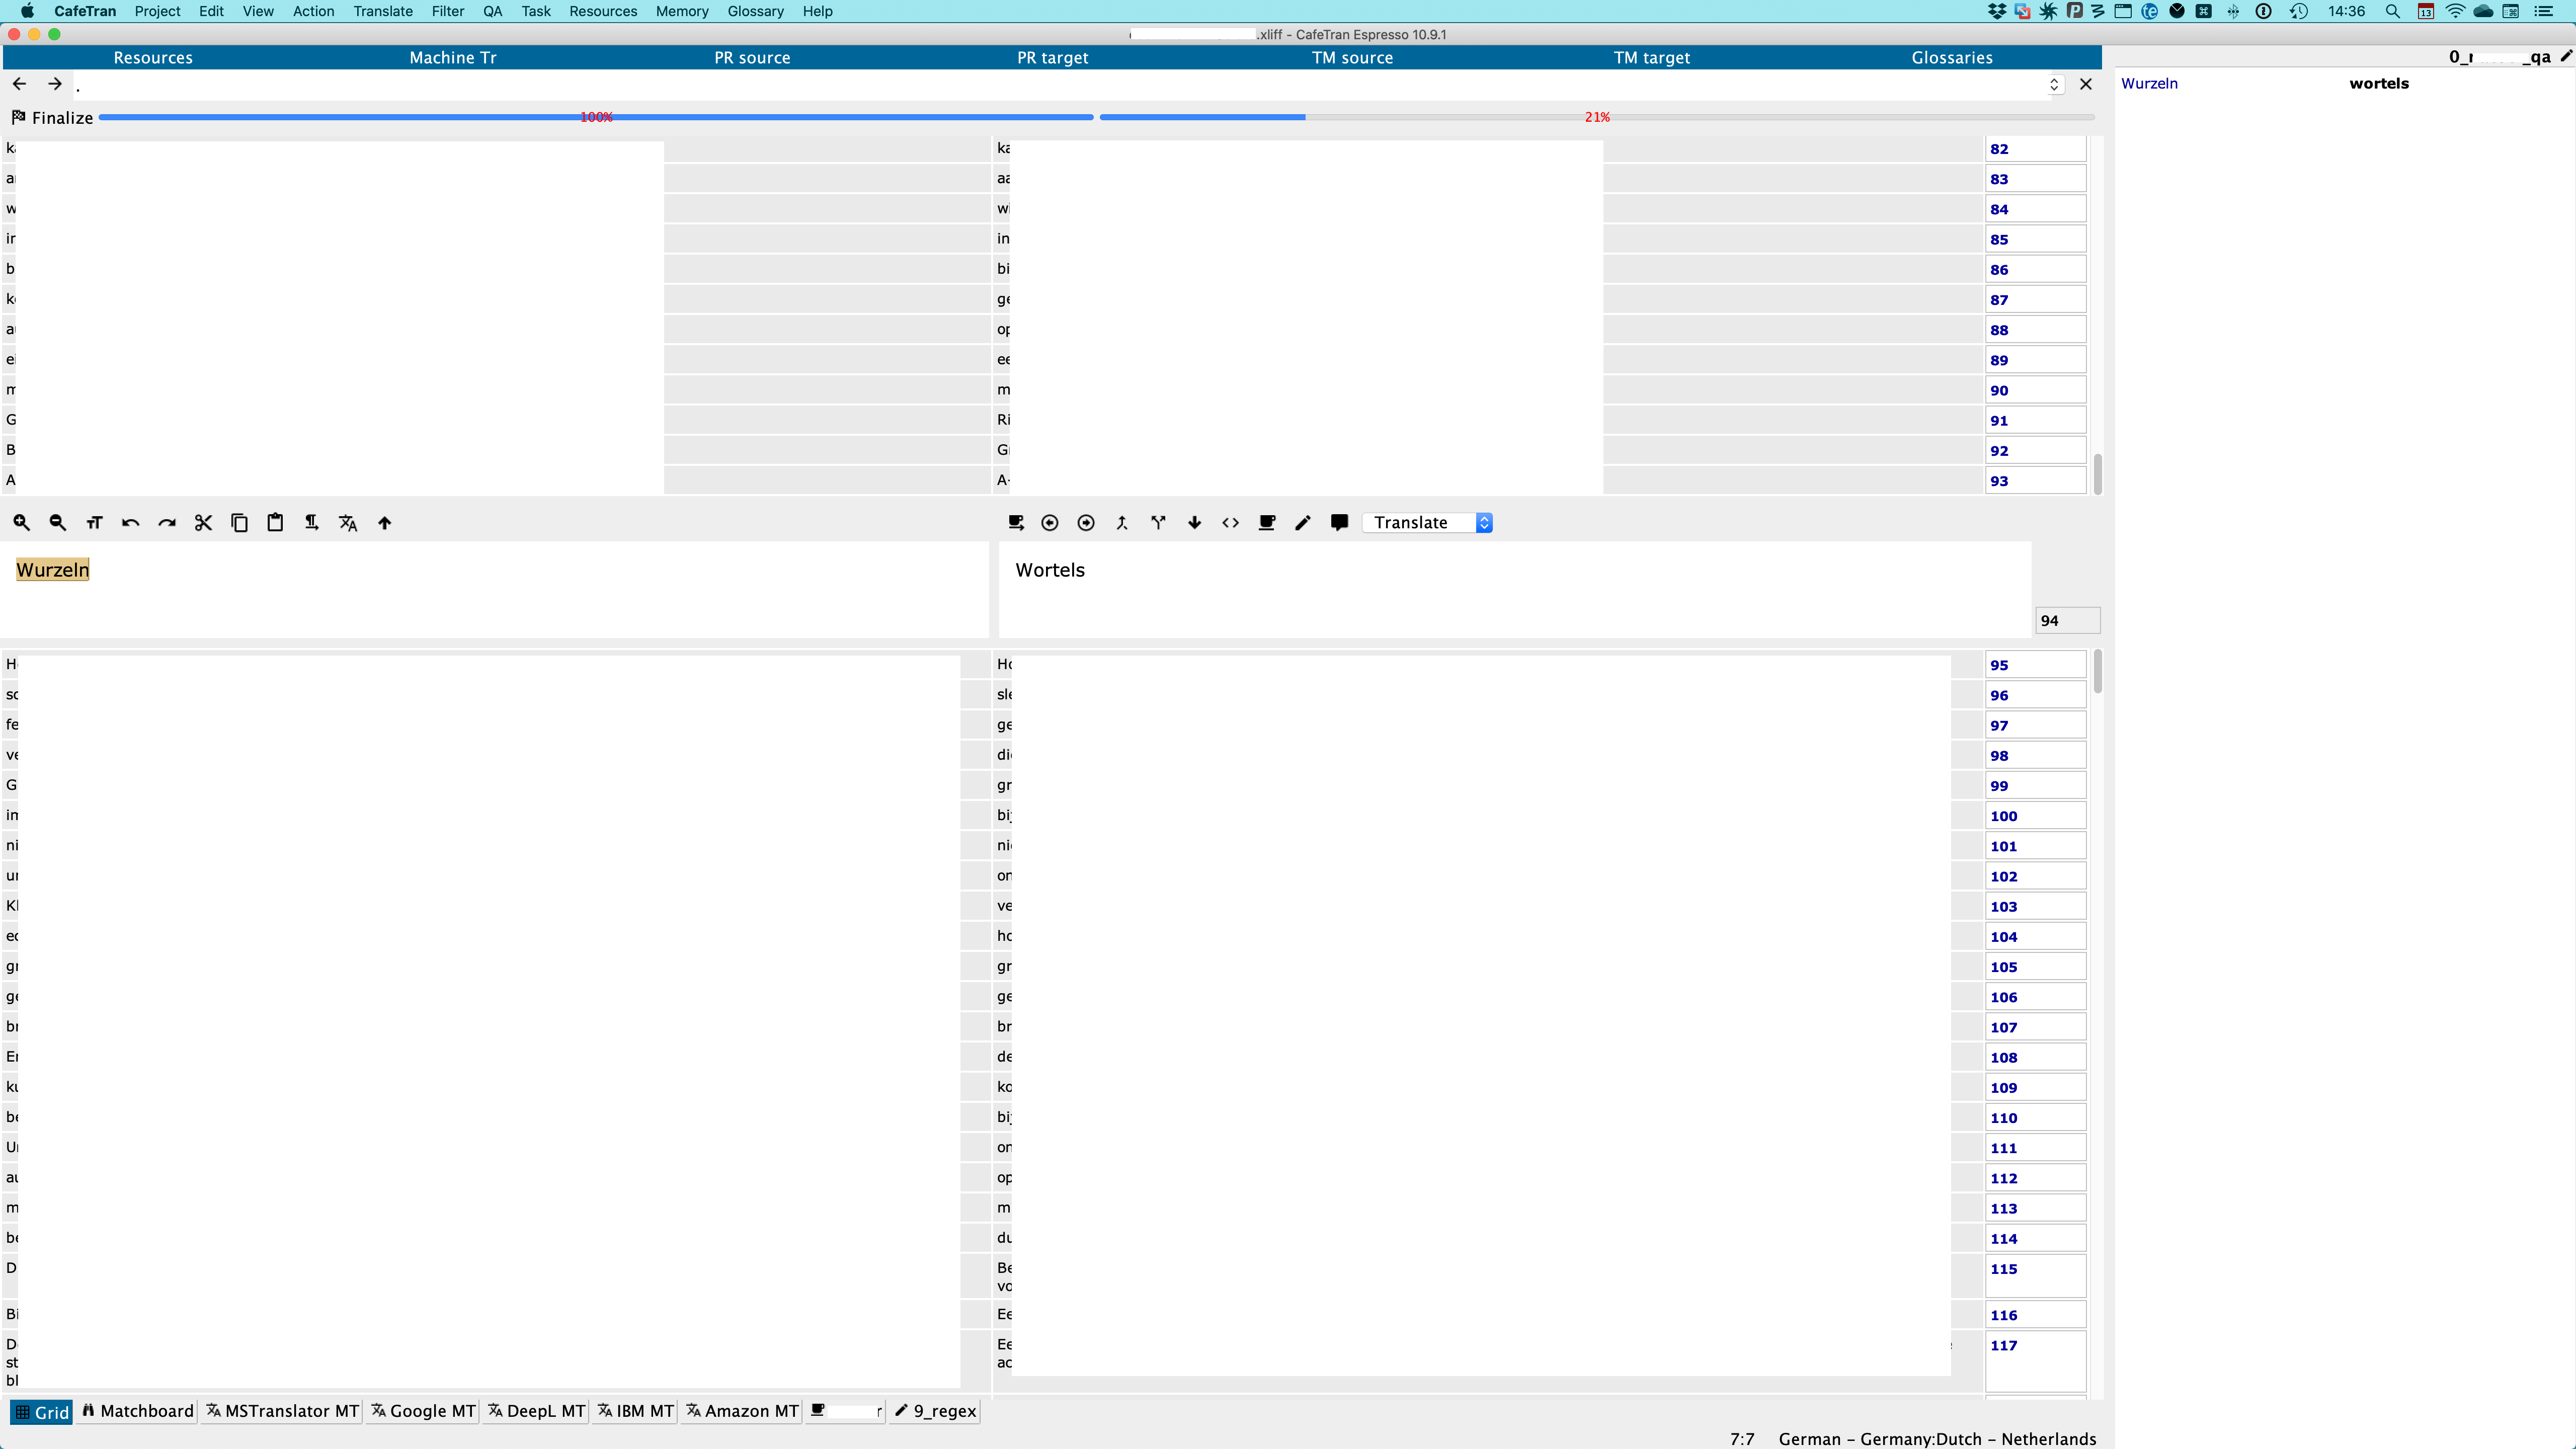Open the Translate mode dropdown
2576x1449 pixels.
click(1428, 522)
